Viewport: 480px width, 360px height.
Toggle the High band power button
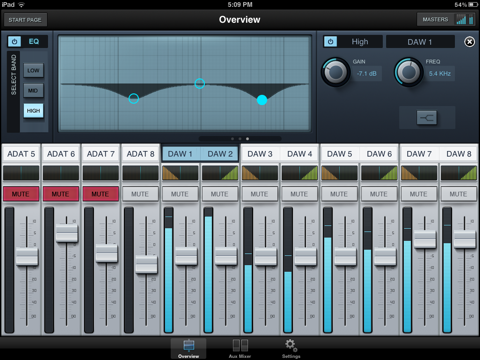tap(330, 42)
